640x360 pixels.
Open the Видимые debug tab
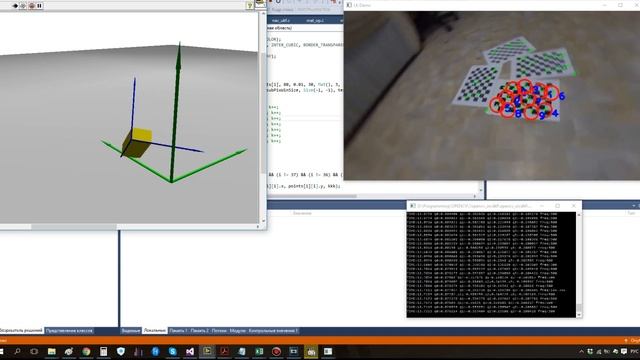131,331
